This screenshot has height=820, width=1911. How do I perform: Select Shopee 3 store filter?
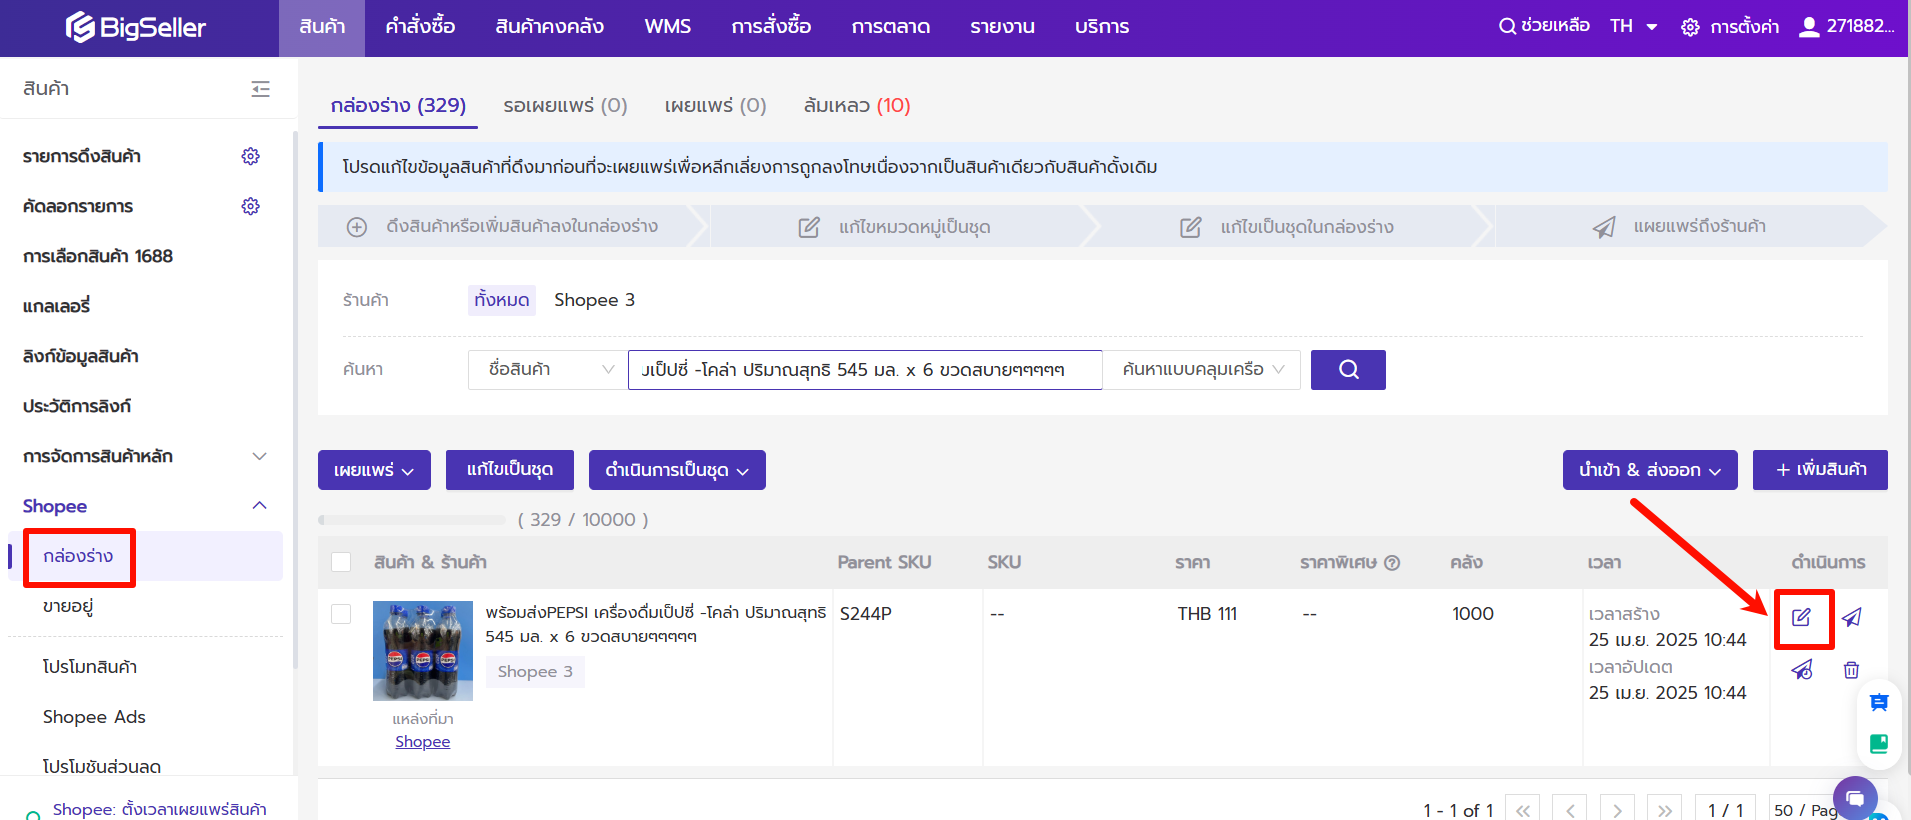pos(594,300)
